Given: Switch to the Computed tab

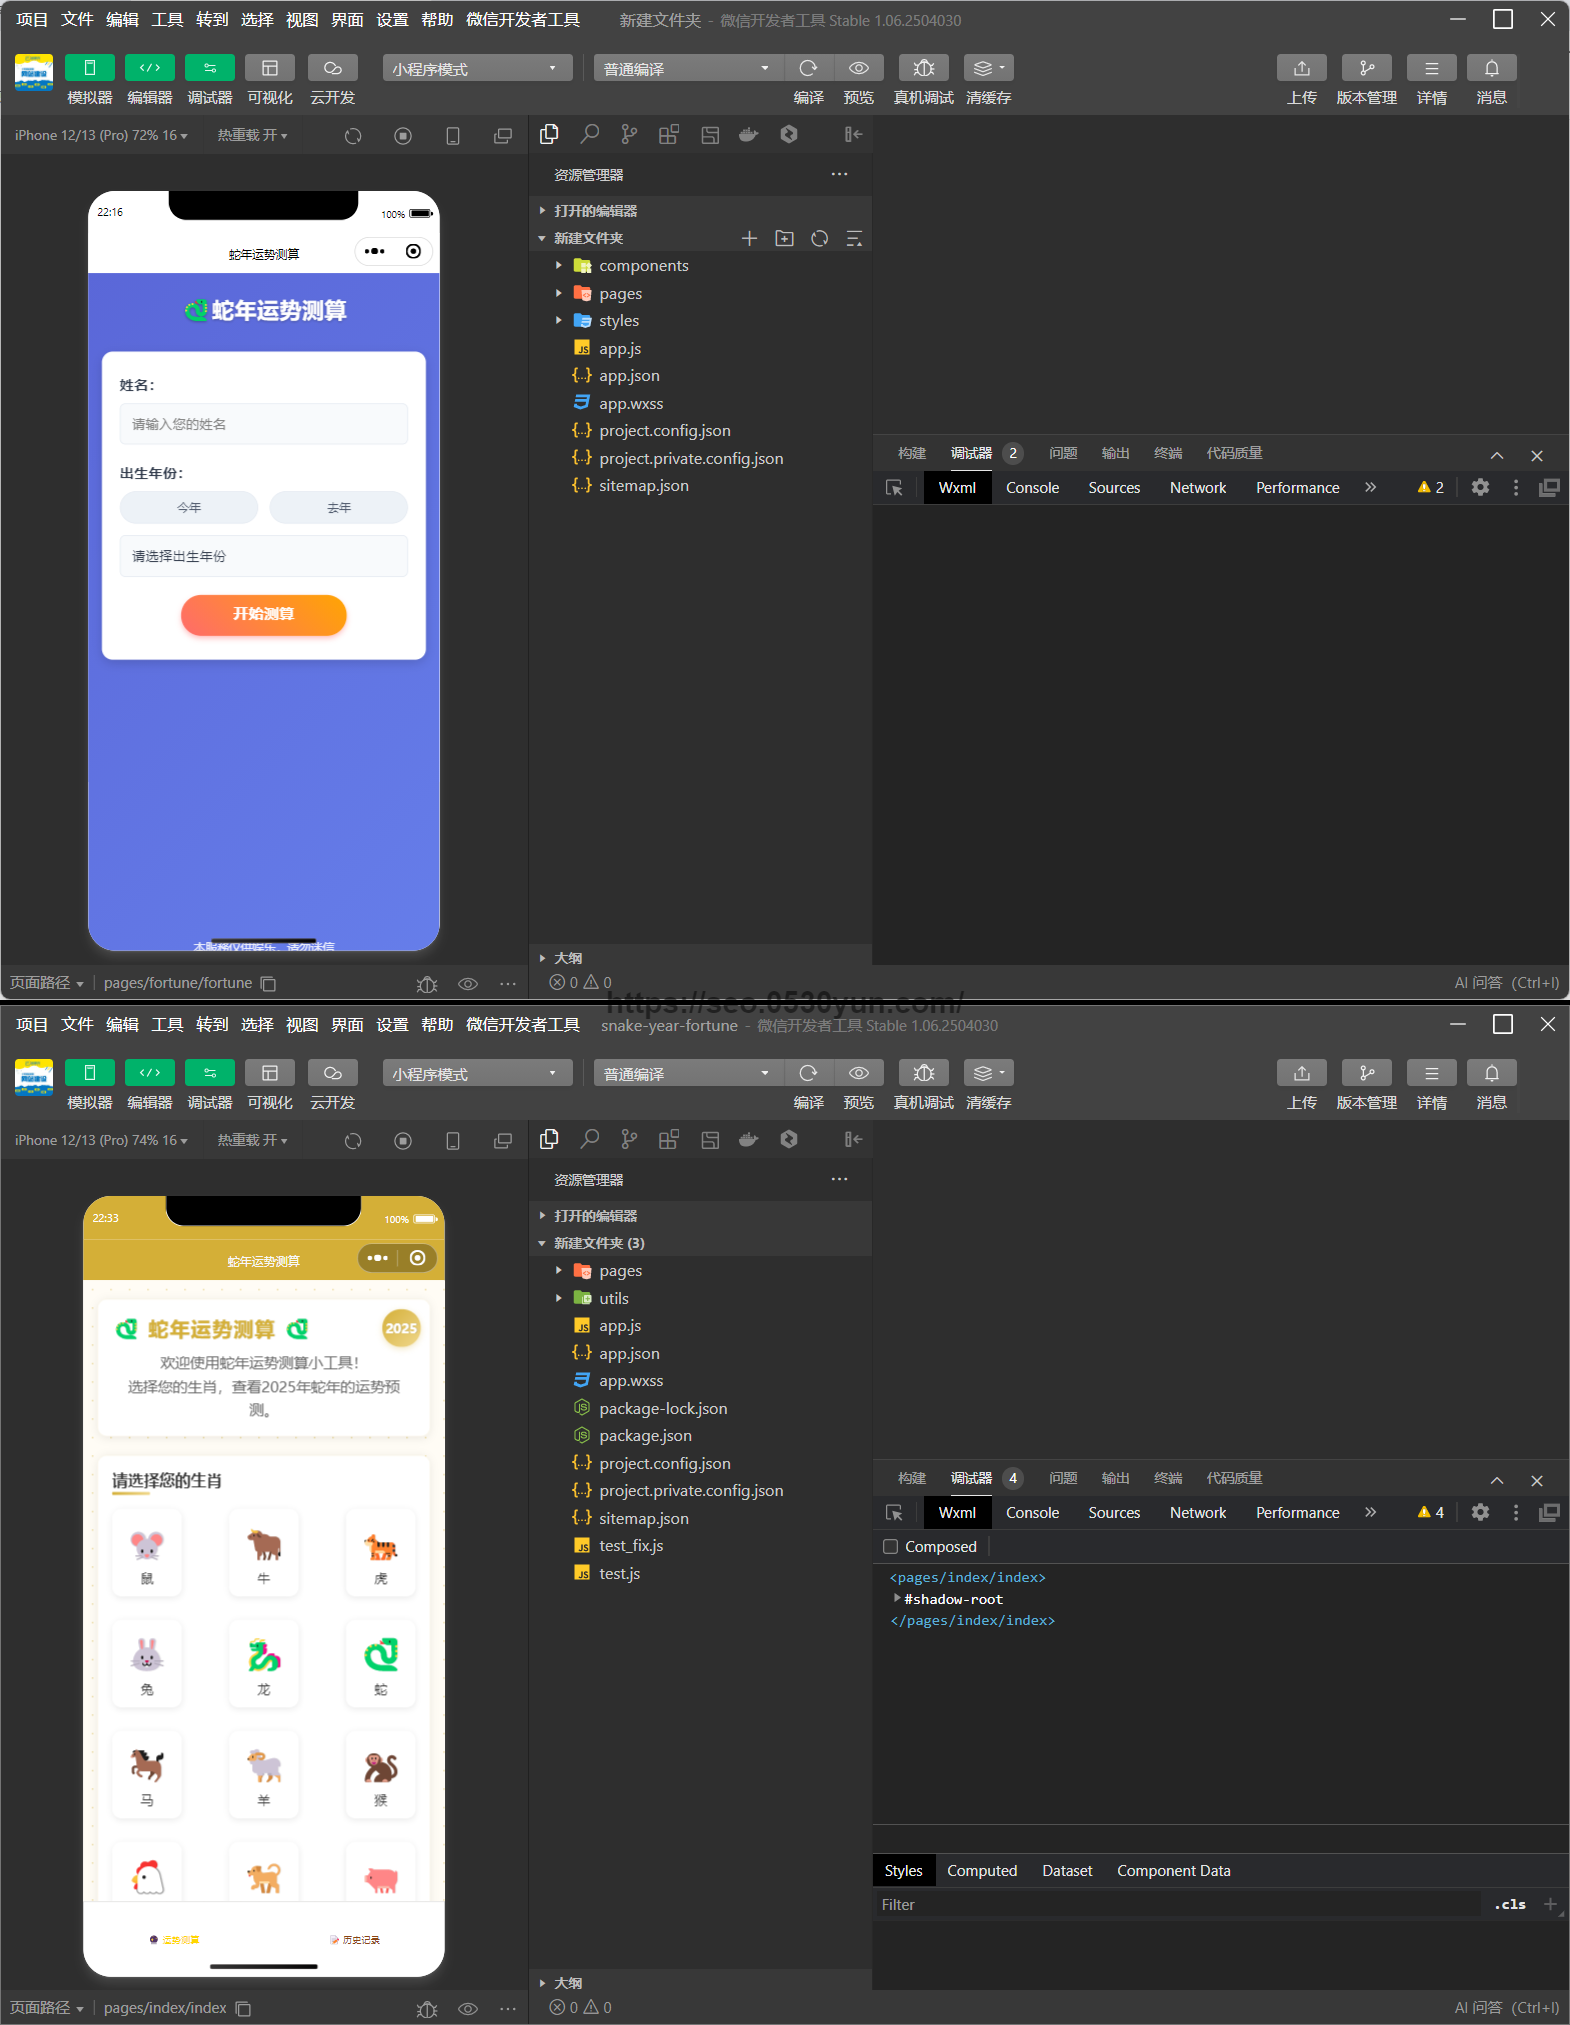Looking at the screenshot, I should point(981,1870).
